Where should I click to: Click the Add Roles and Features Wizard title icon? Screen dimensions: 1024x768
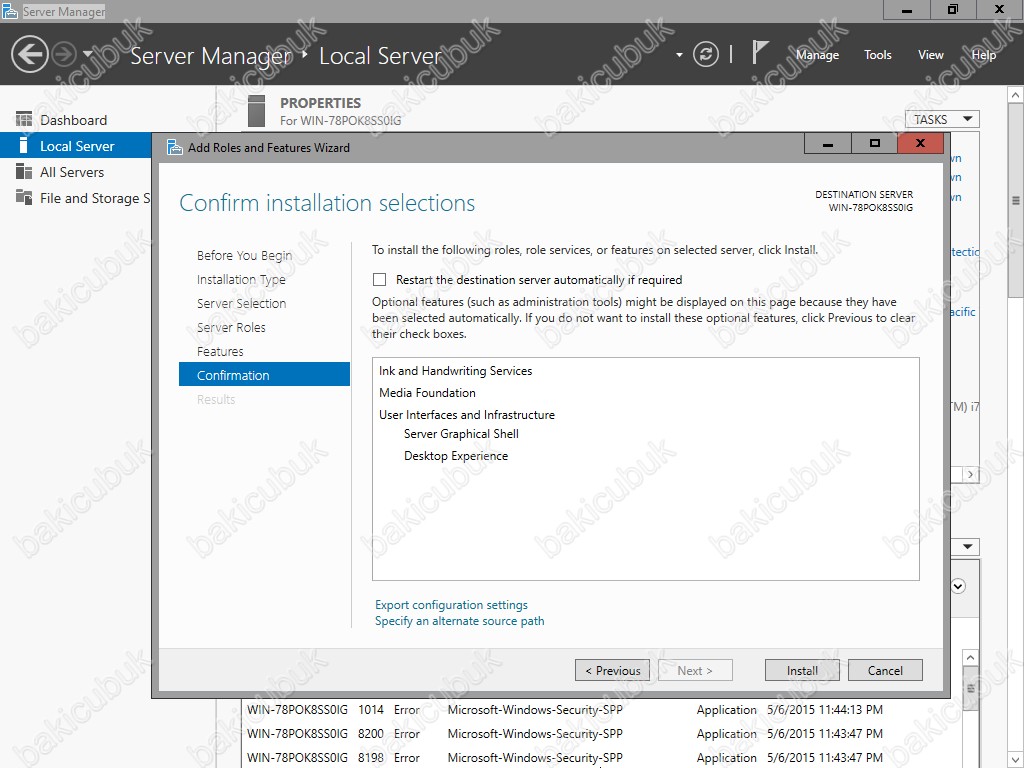174,148
